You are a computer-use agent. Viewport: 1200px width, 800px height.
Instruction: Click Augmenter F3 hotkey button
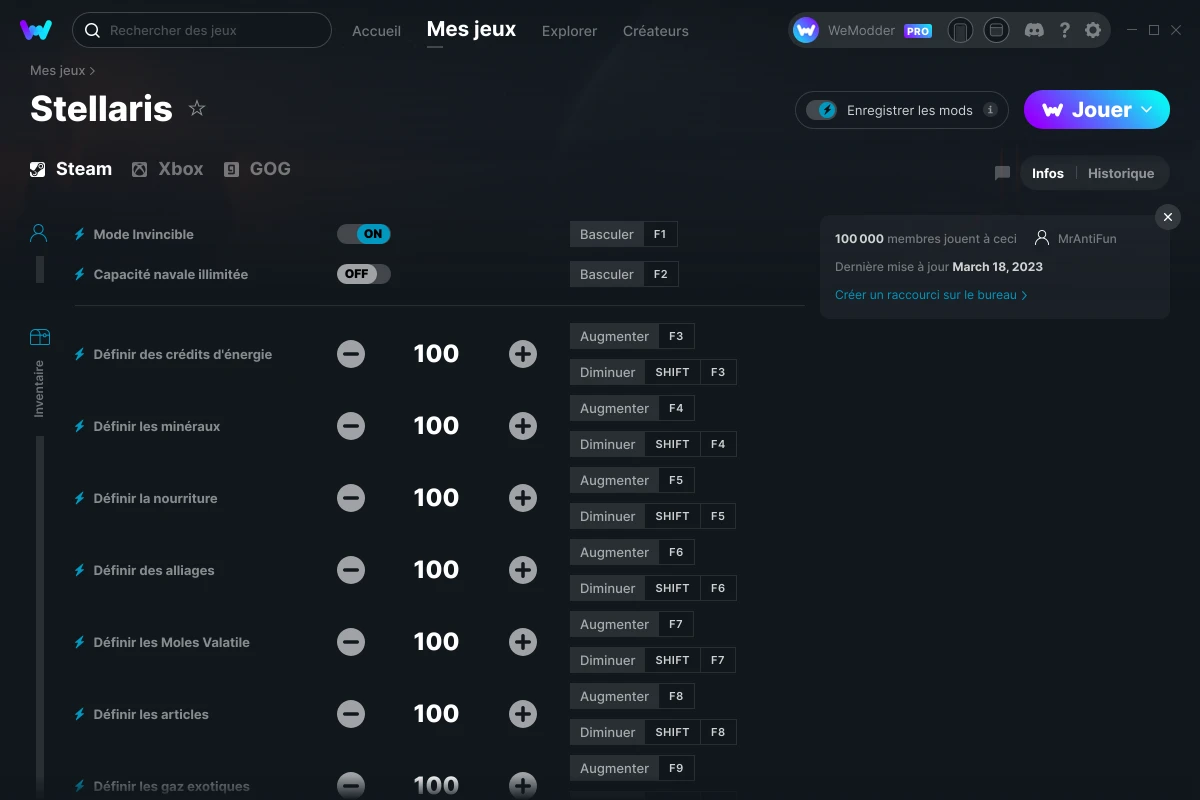click(632, 336)
